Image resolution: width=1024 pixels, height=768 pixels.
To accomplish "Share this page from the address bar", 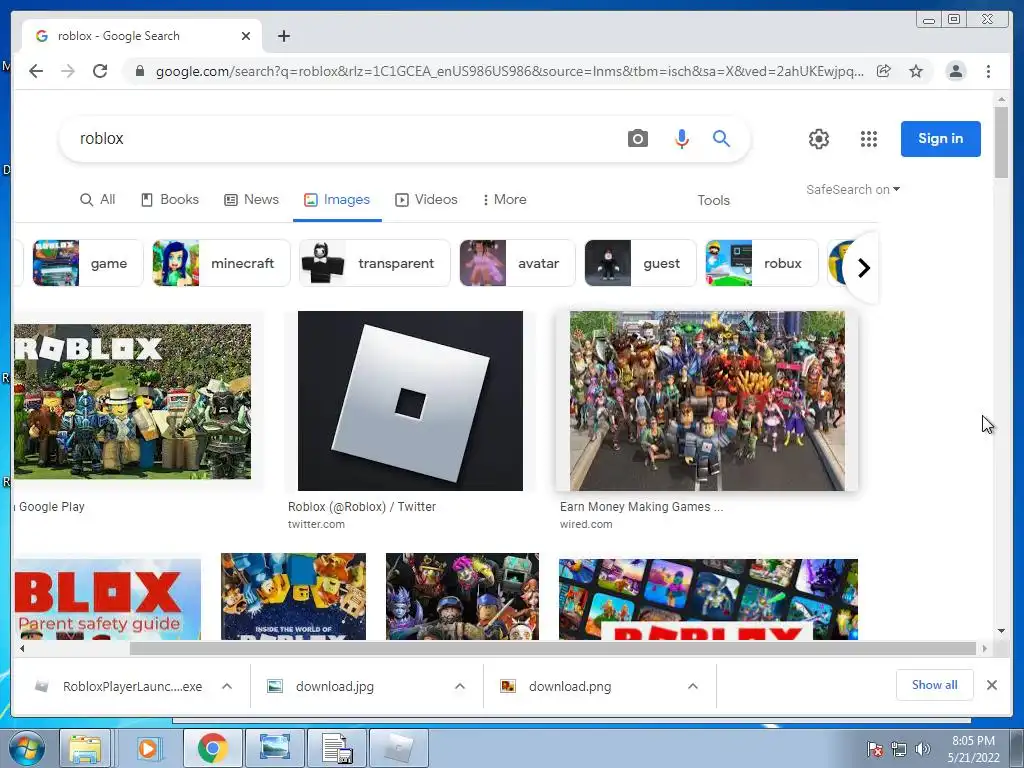I will tap(884, 71).
